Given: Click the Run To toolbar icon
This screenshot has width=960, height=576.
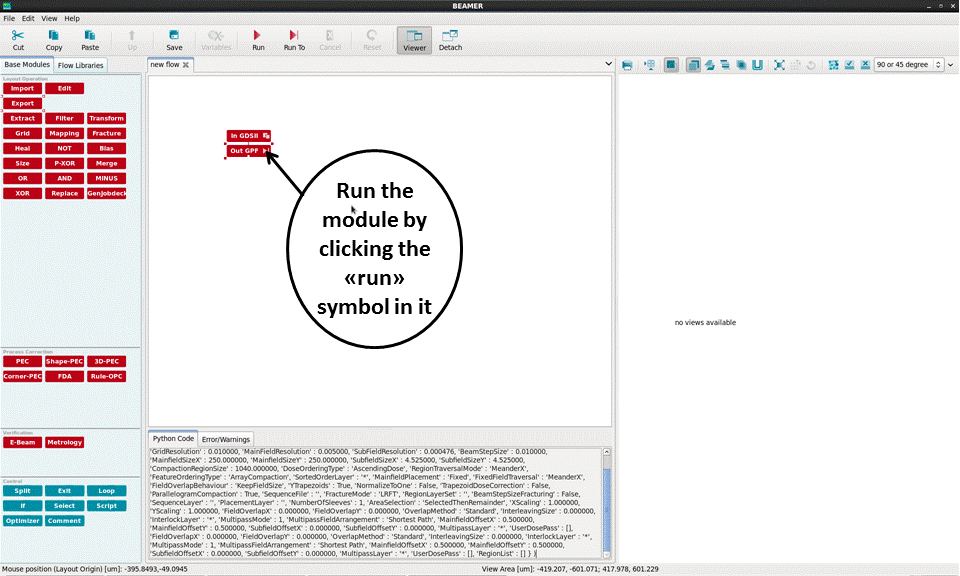Looking at the screenshot, I should 294,39.
